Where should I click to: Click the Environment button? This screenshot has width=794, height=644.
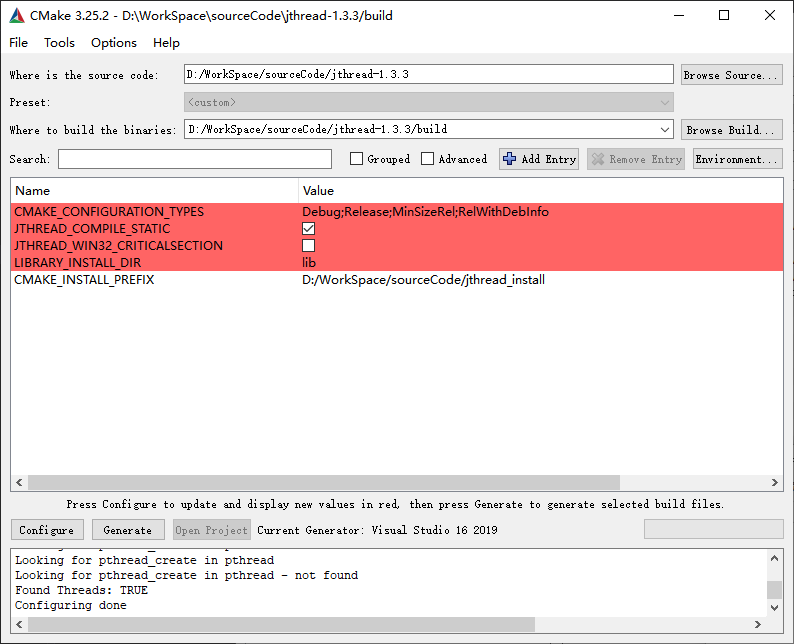pos(737,159)
